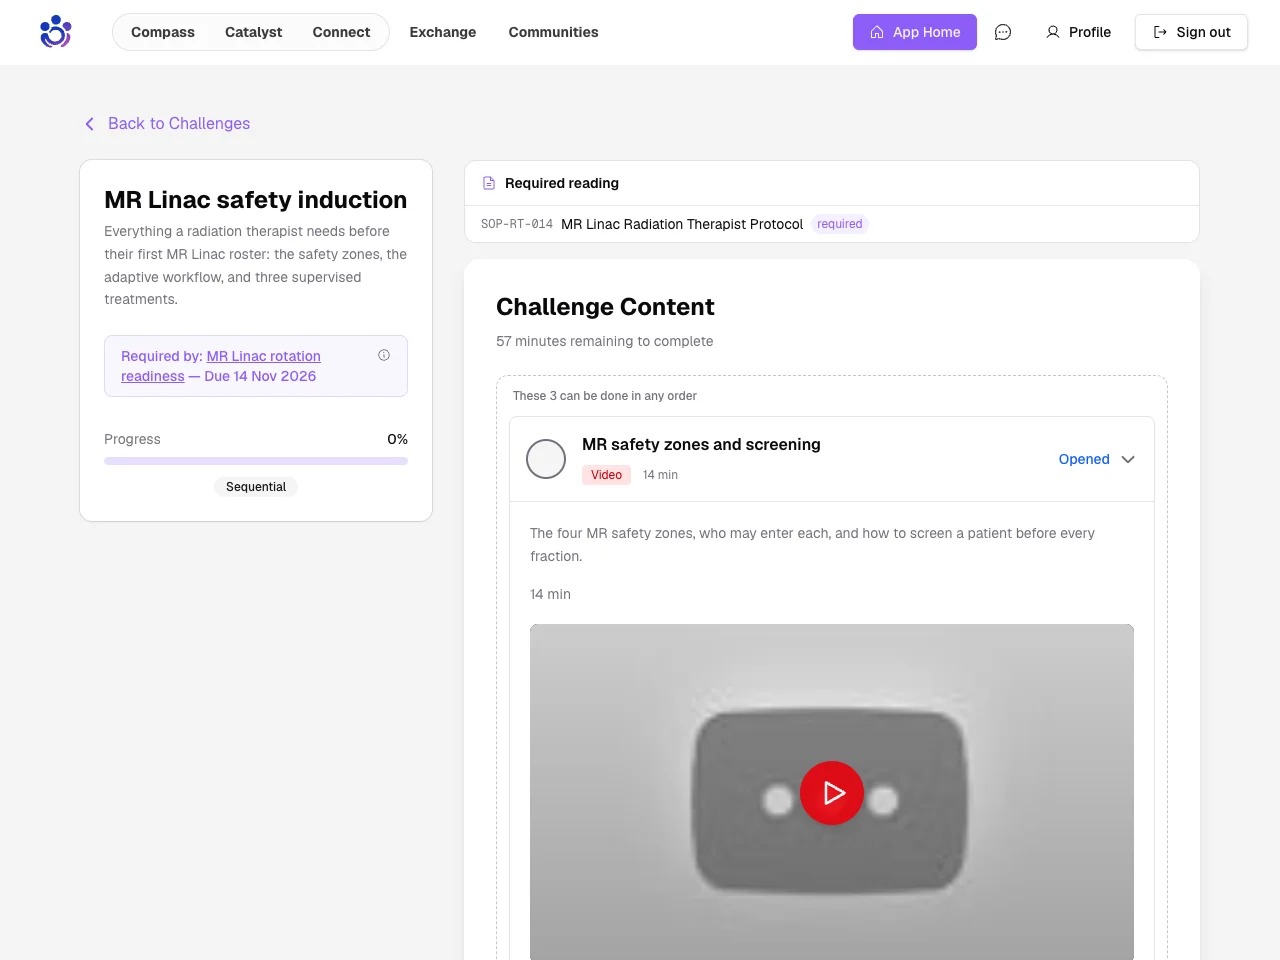
Task: Click the MR Linac safety induction title
Action: 256,200
